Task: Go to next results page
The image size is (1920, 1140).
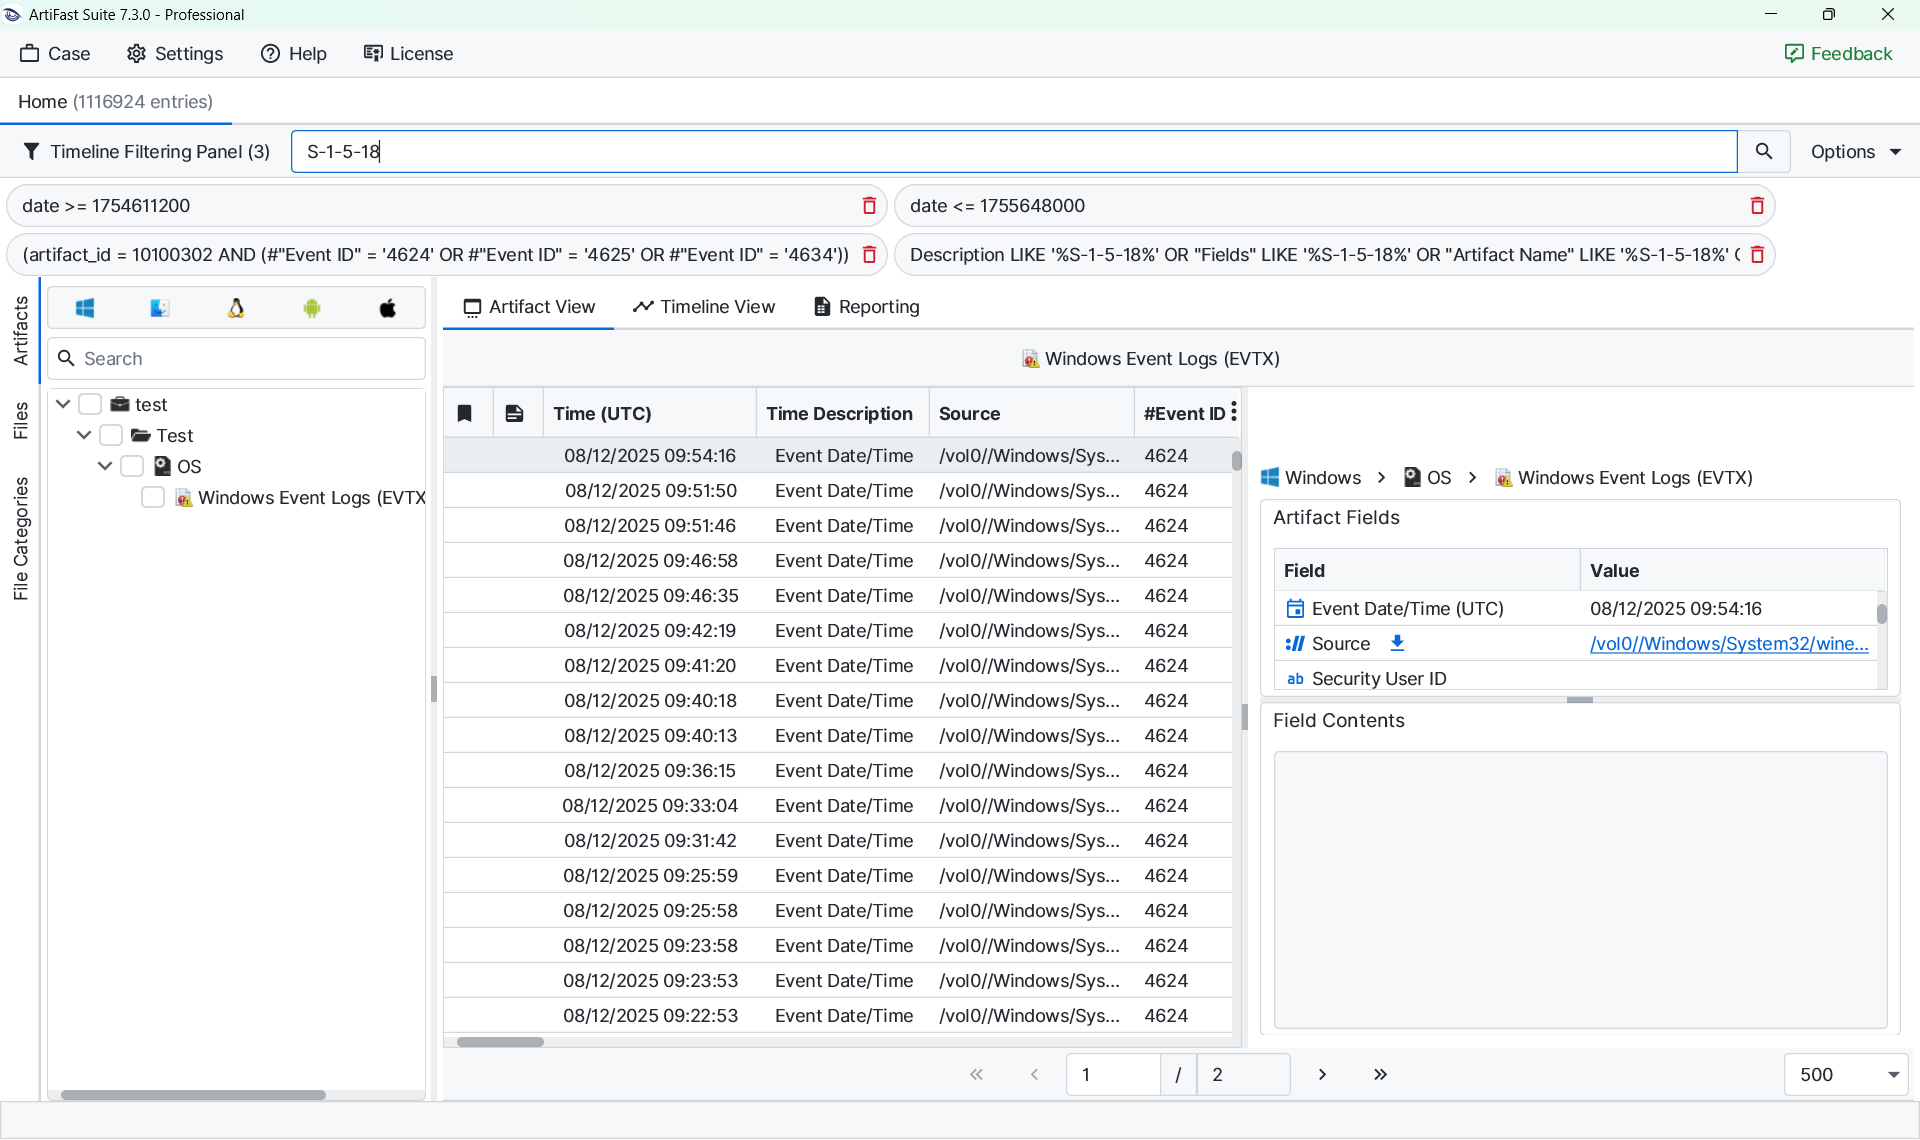Action: point(1322,1074)
